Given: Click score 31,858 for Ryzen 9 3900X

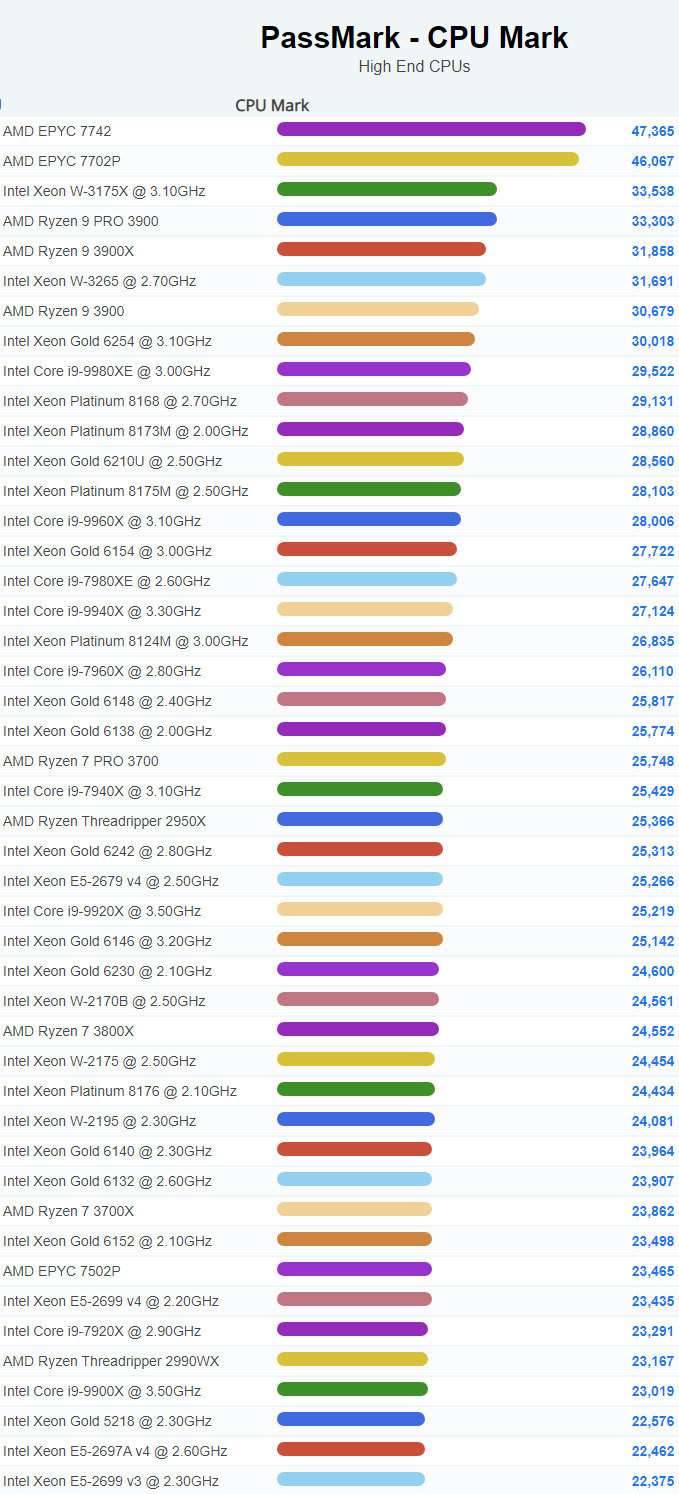Looking at the screenshot, I should (653, 251).
